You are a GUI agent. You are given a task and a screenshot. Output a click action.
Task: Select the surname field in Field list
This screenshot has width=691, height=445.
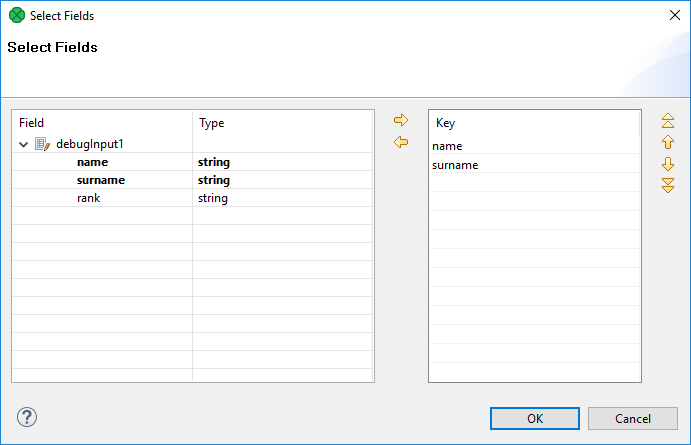pos(100,180)
